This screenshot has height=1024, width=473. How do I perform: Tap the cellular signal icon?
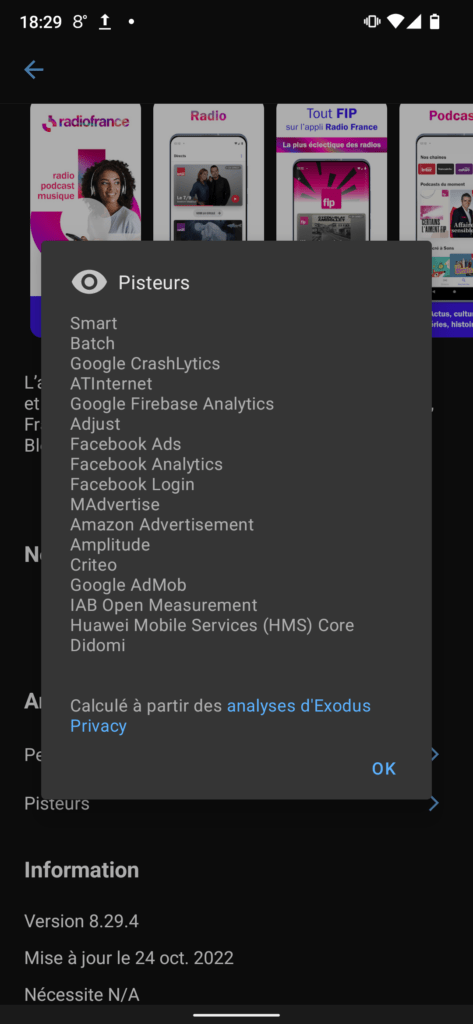[x=414, y=22]
